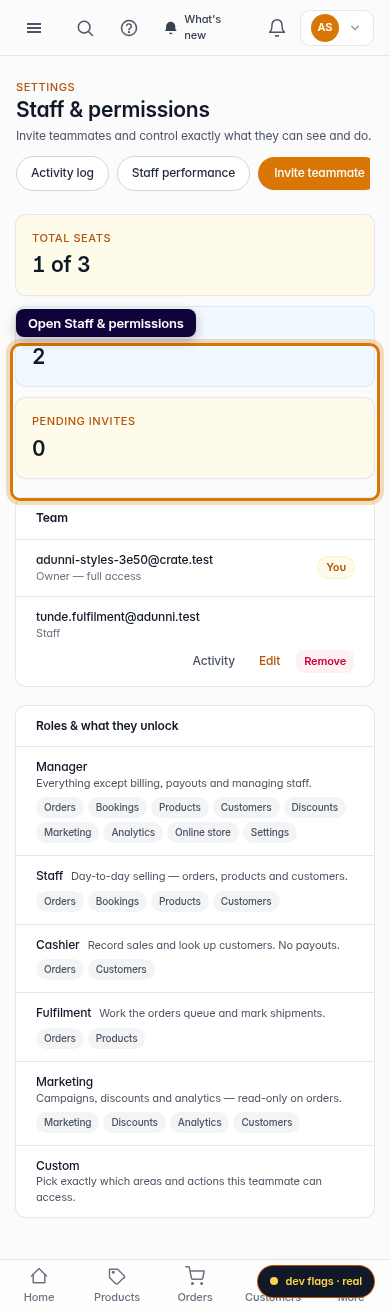This screenshot has height=1313, width=390.
Task: Click Customers chip under Marketing role
Action: 267,1122
